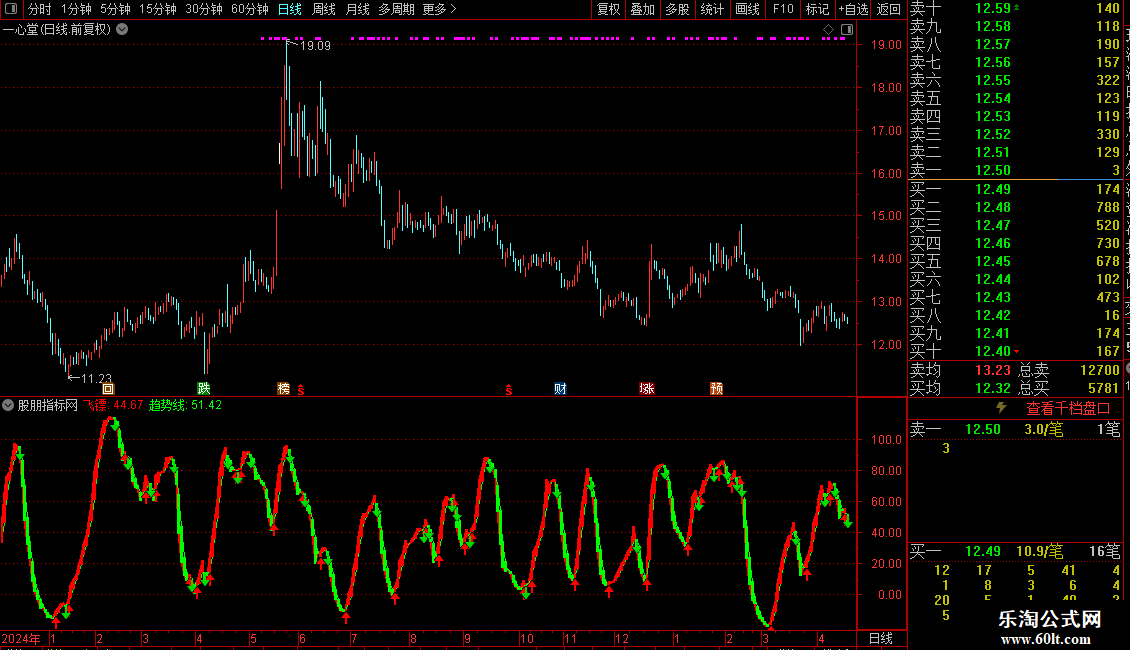Open F10 company info
The height and width of the screenshot is (650, 1130).
point(783,9)
